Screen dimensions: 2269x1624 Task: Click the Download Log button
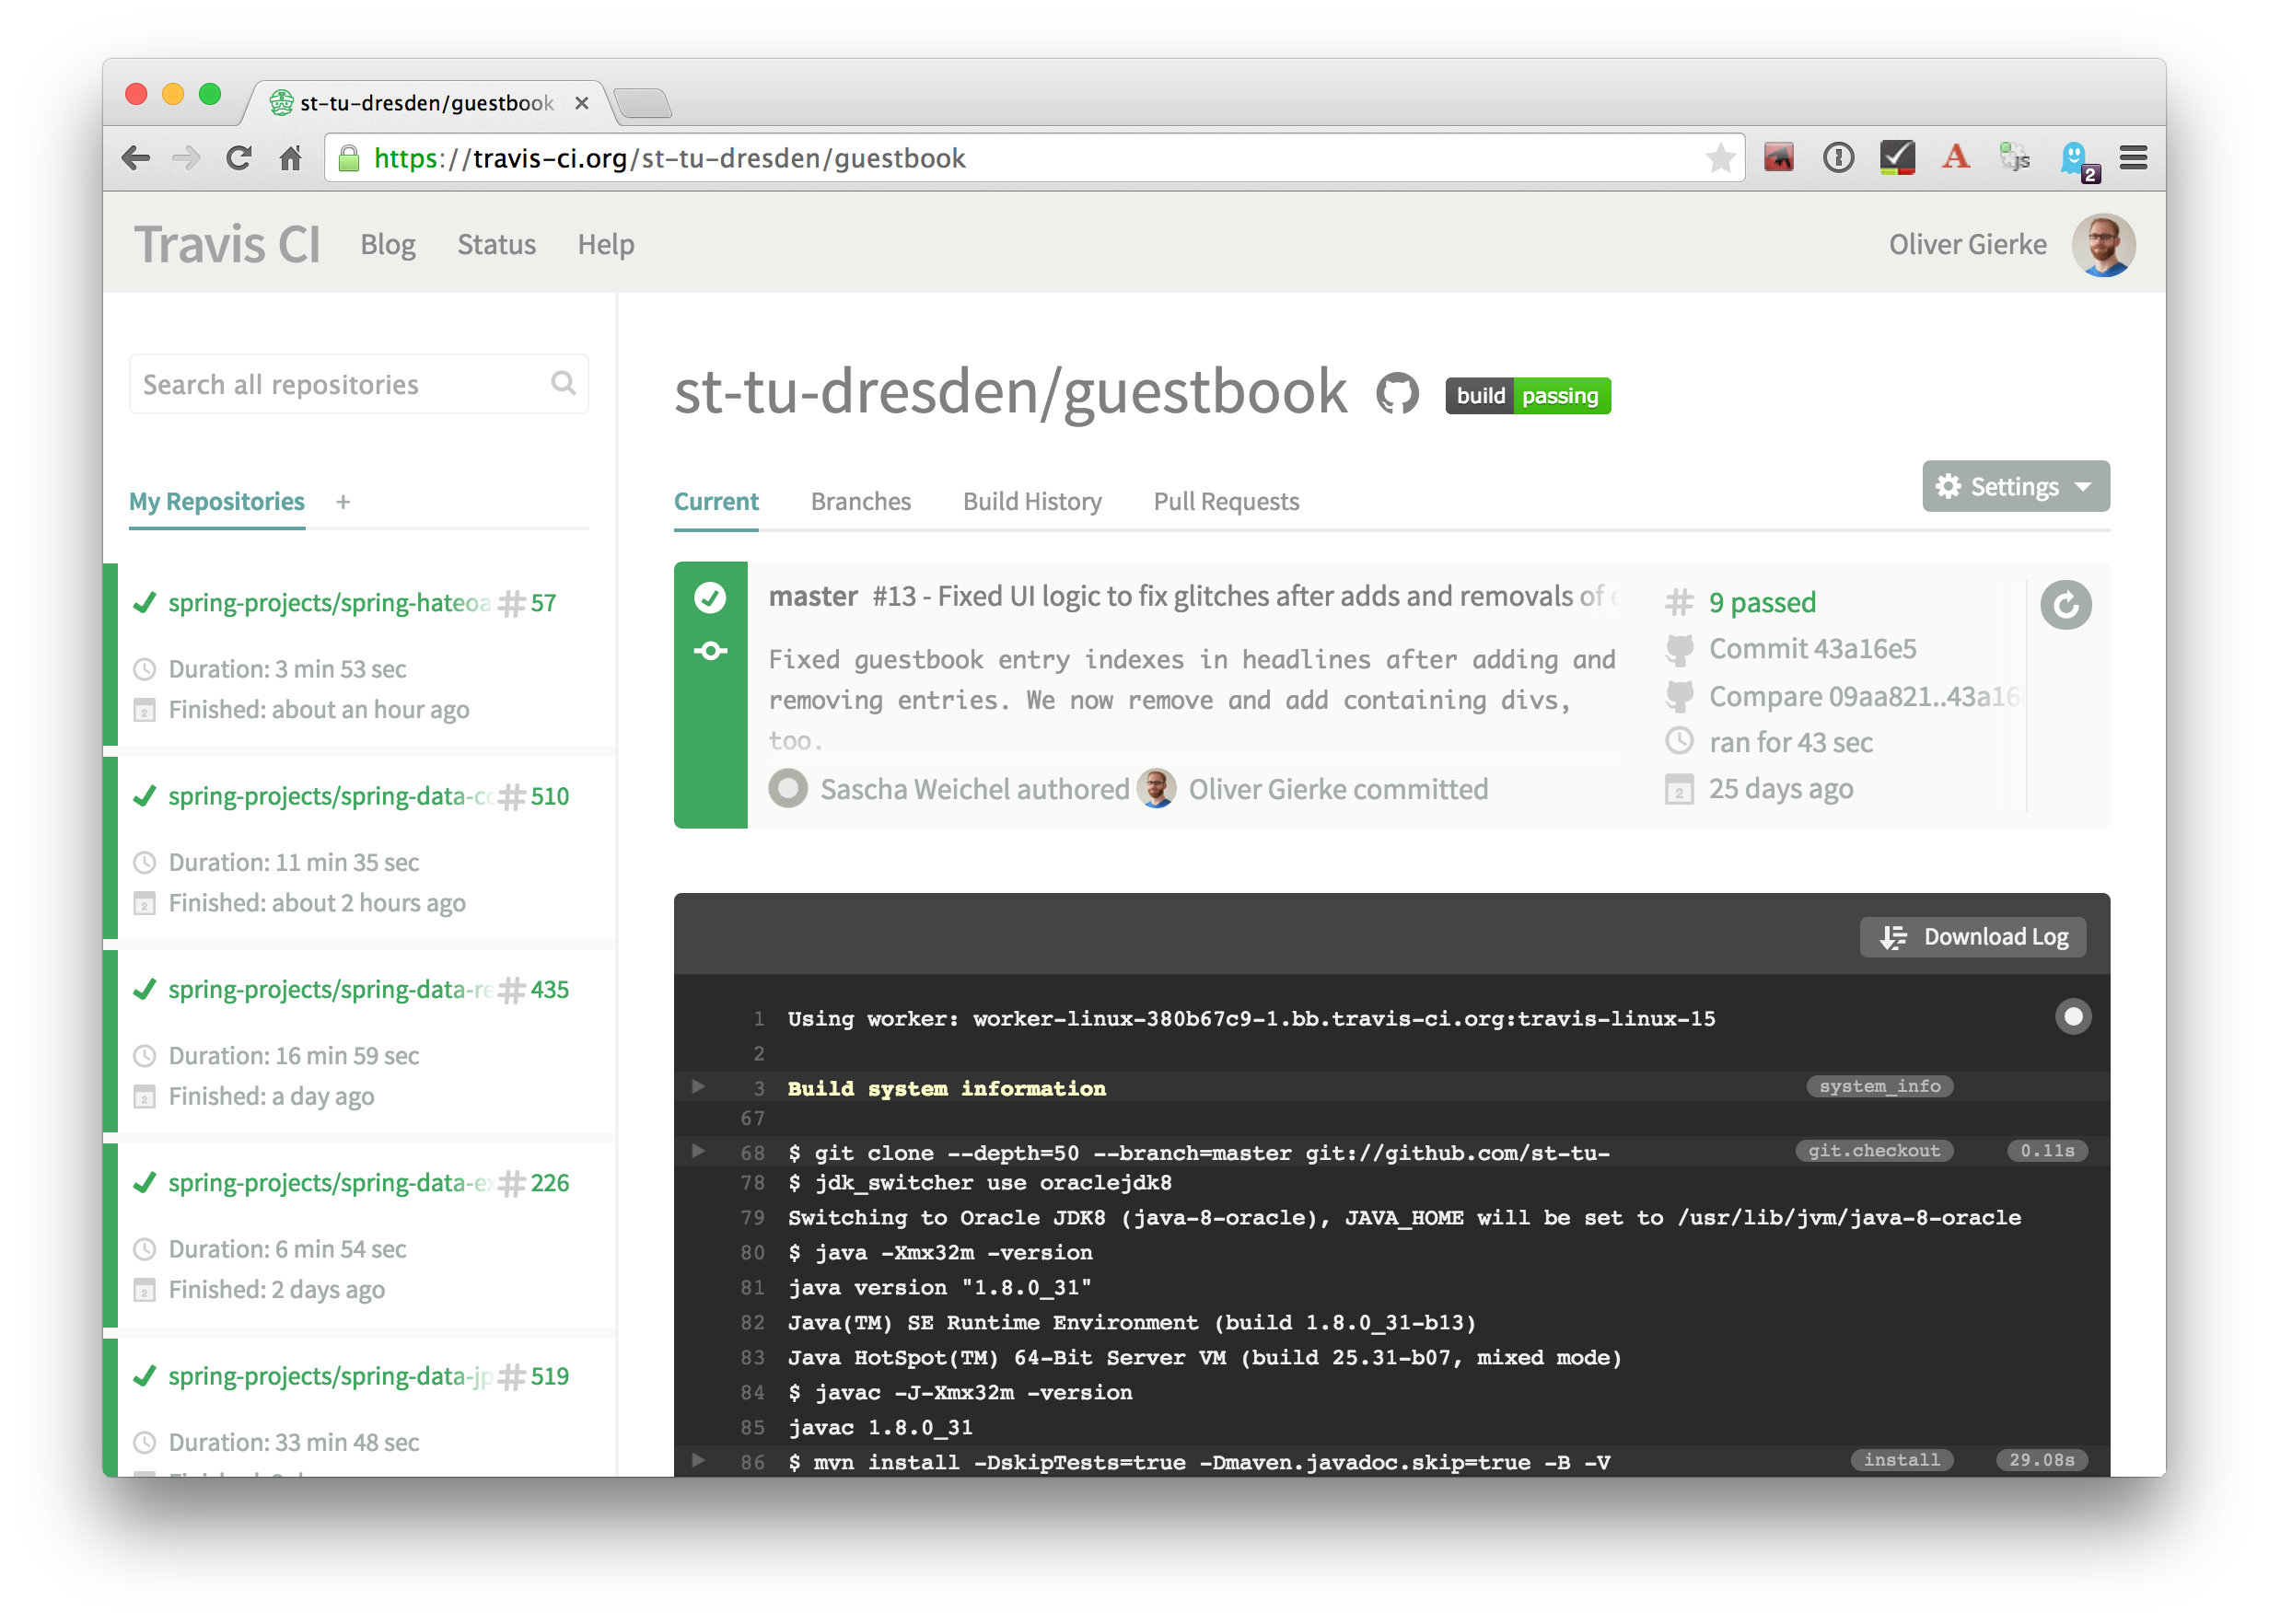[x=1972, y=937]
